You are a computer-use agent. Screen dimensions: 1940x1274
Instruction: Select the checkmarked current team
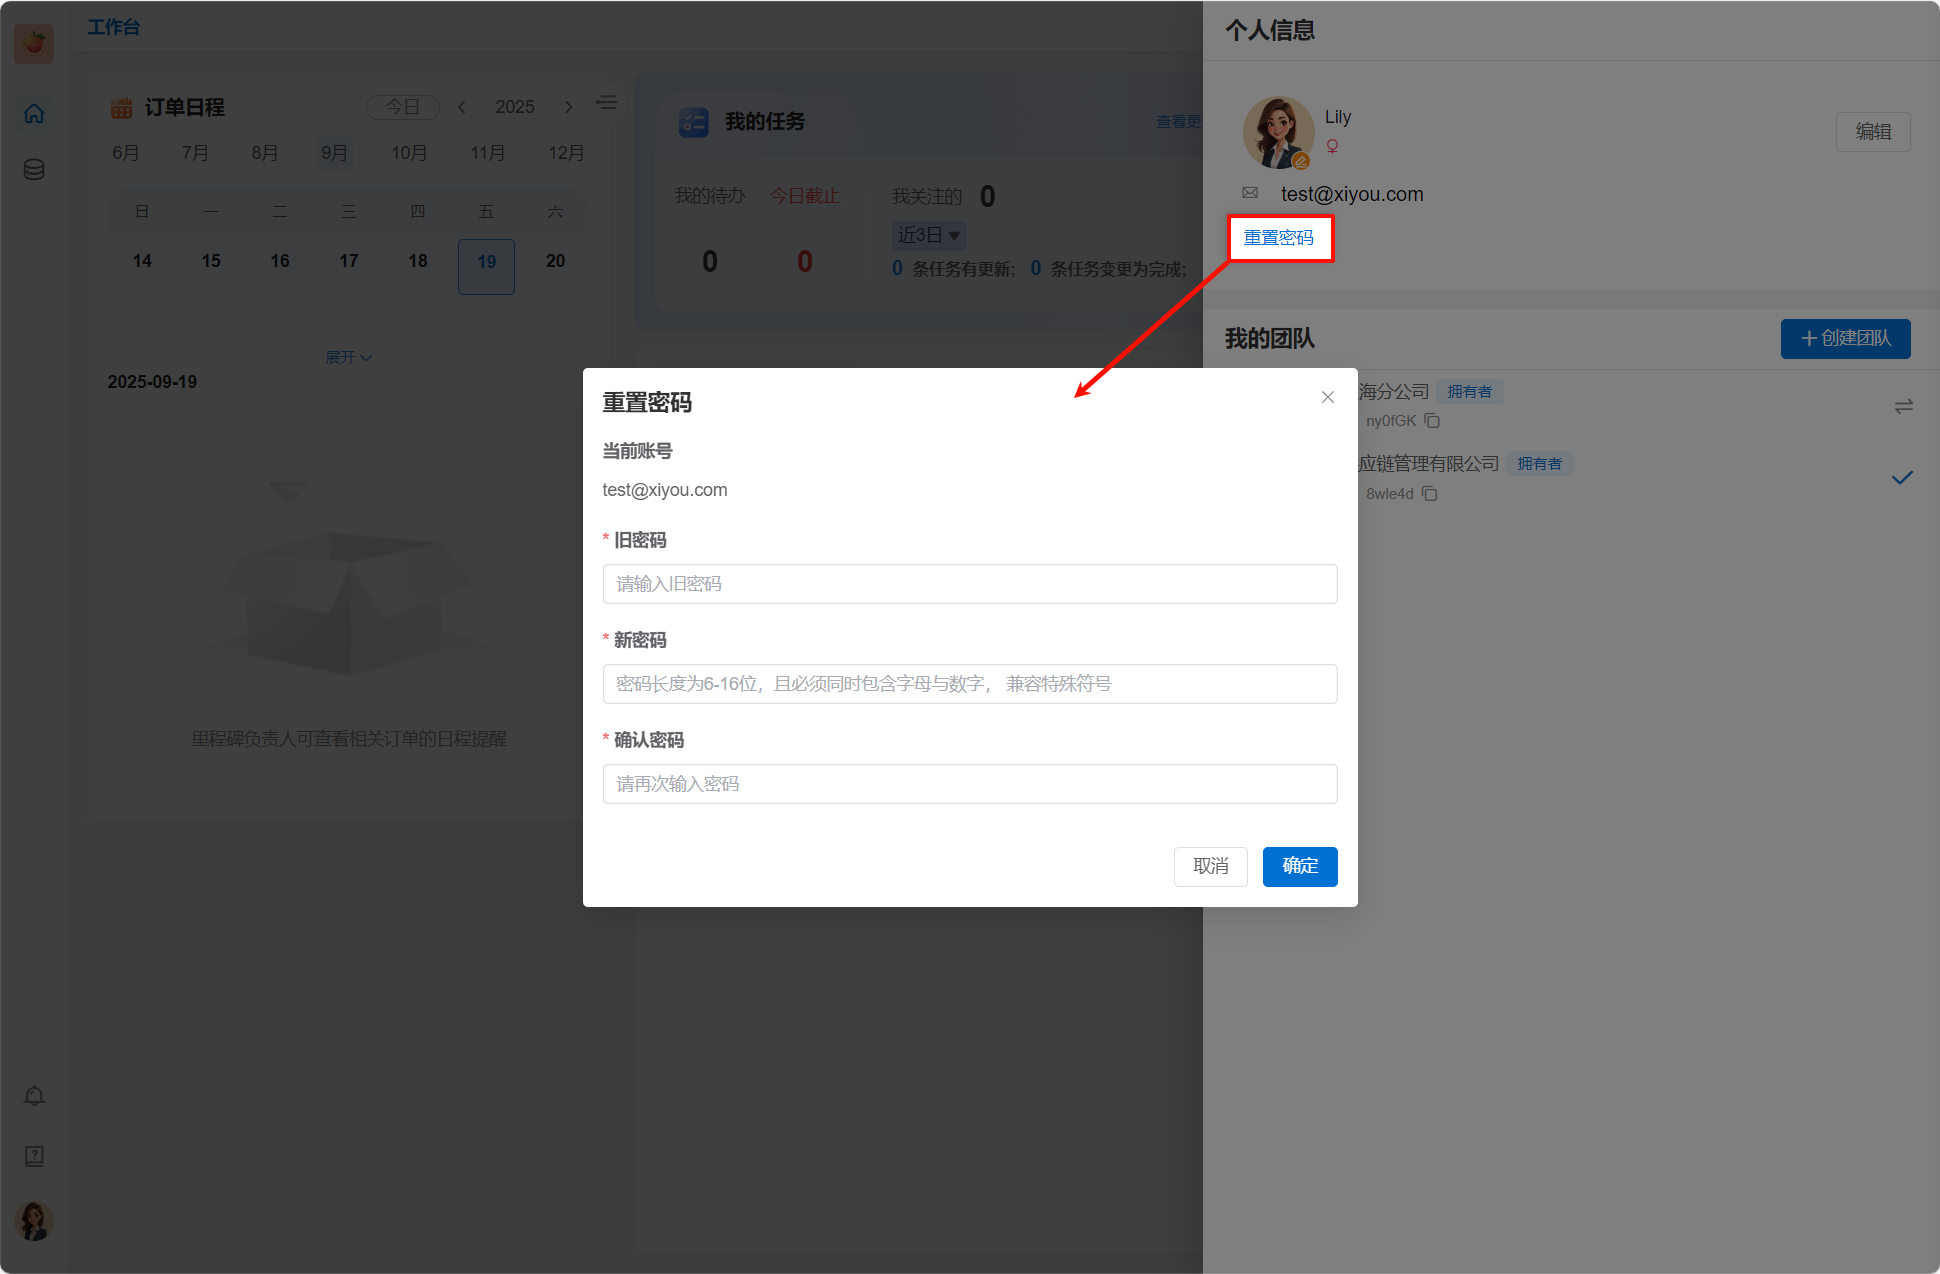[x=1902, y=478]
